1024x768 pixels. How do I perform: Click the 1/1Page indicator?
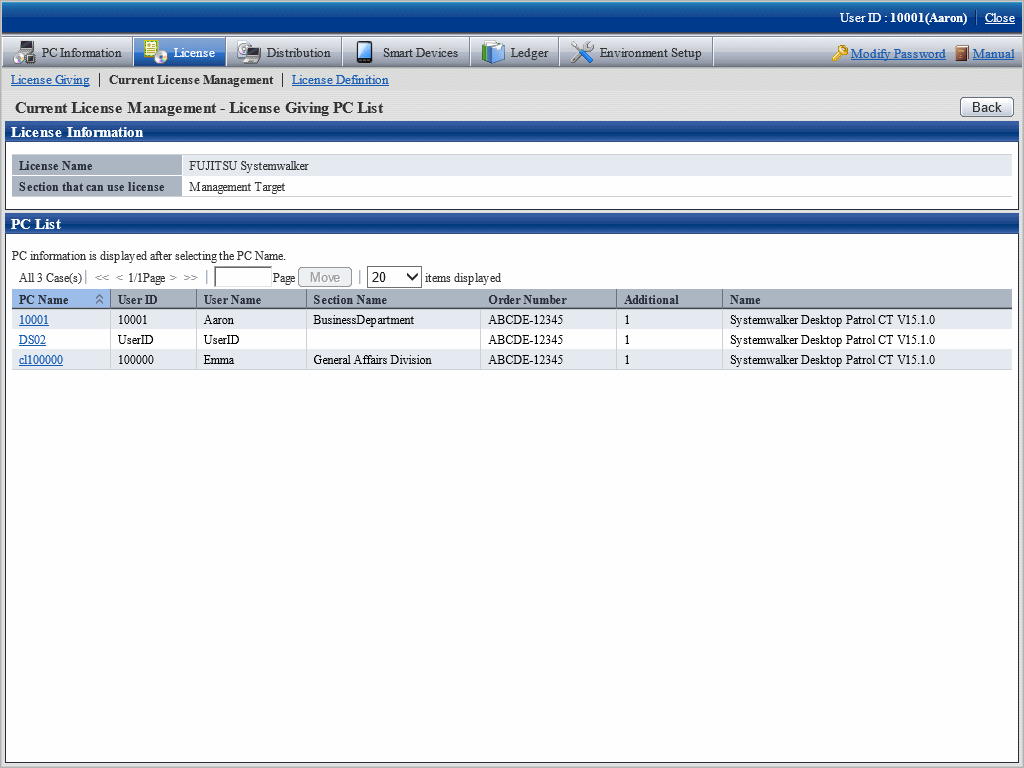[x=146, y=278]
